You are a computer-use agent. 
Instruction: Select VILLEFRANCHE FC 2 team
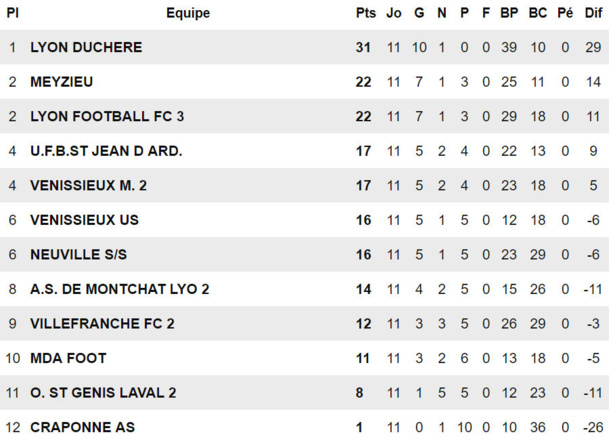[x=102, y=323]
